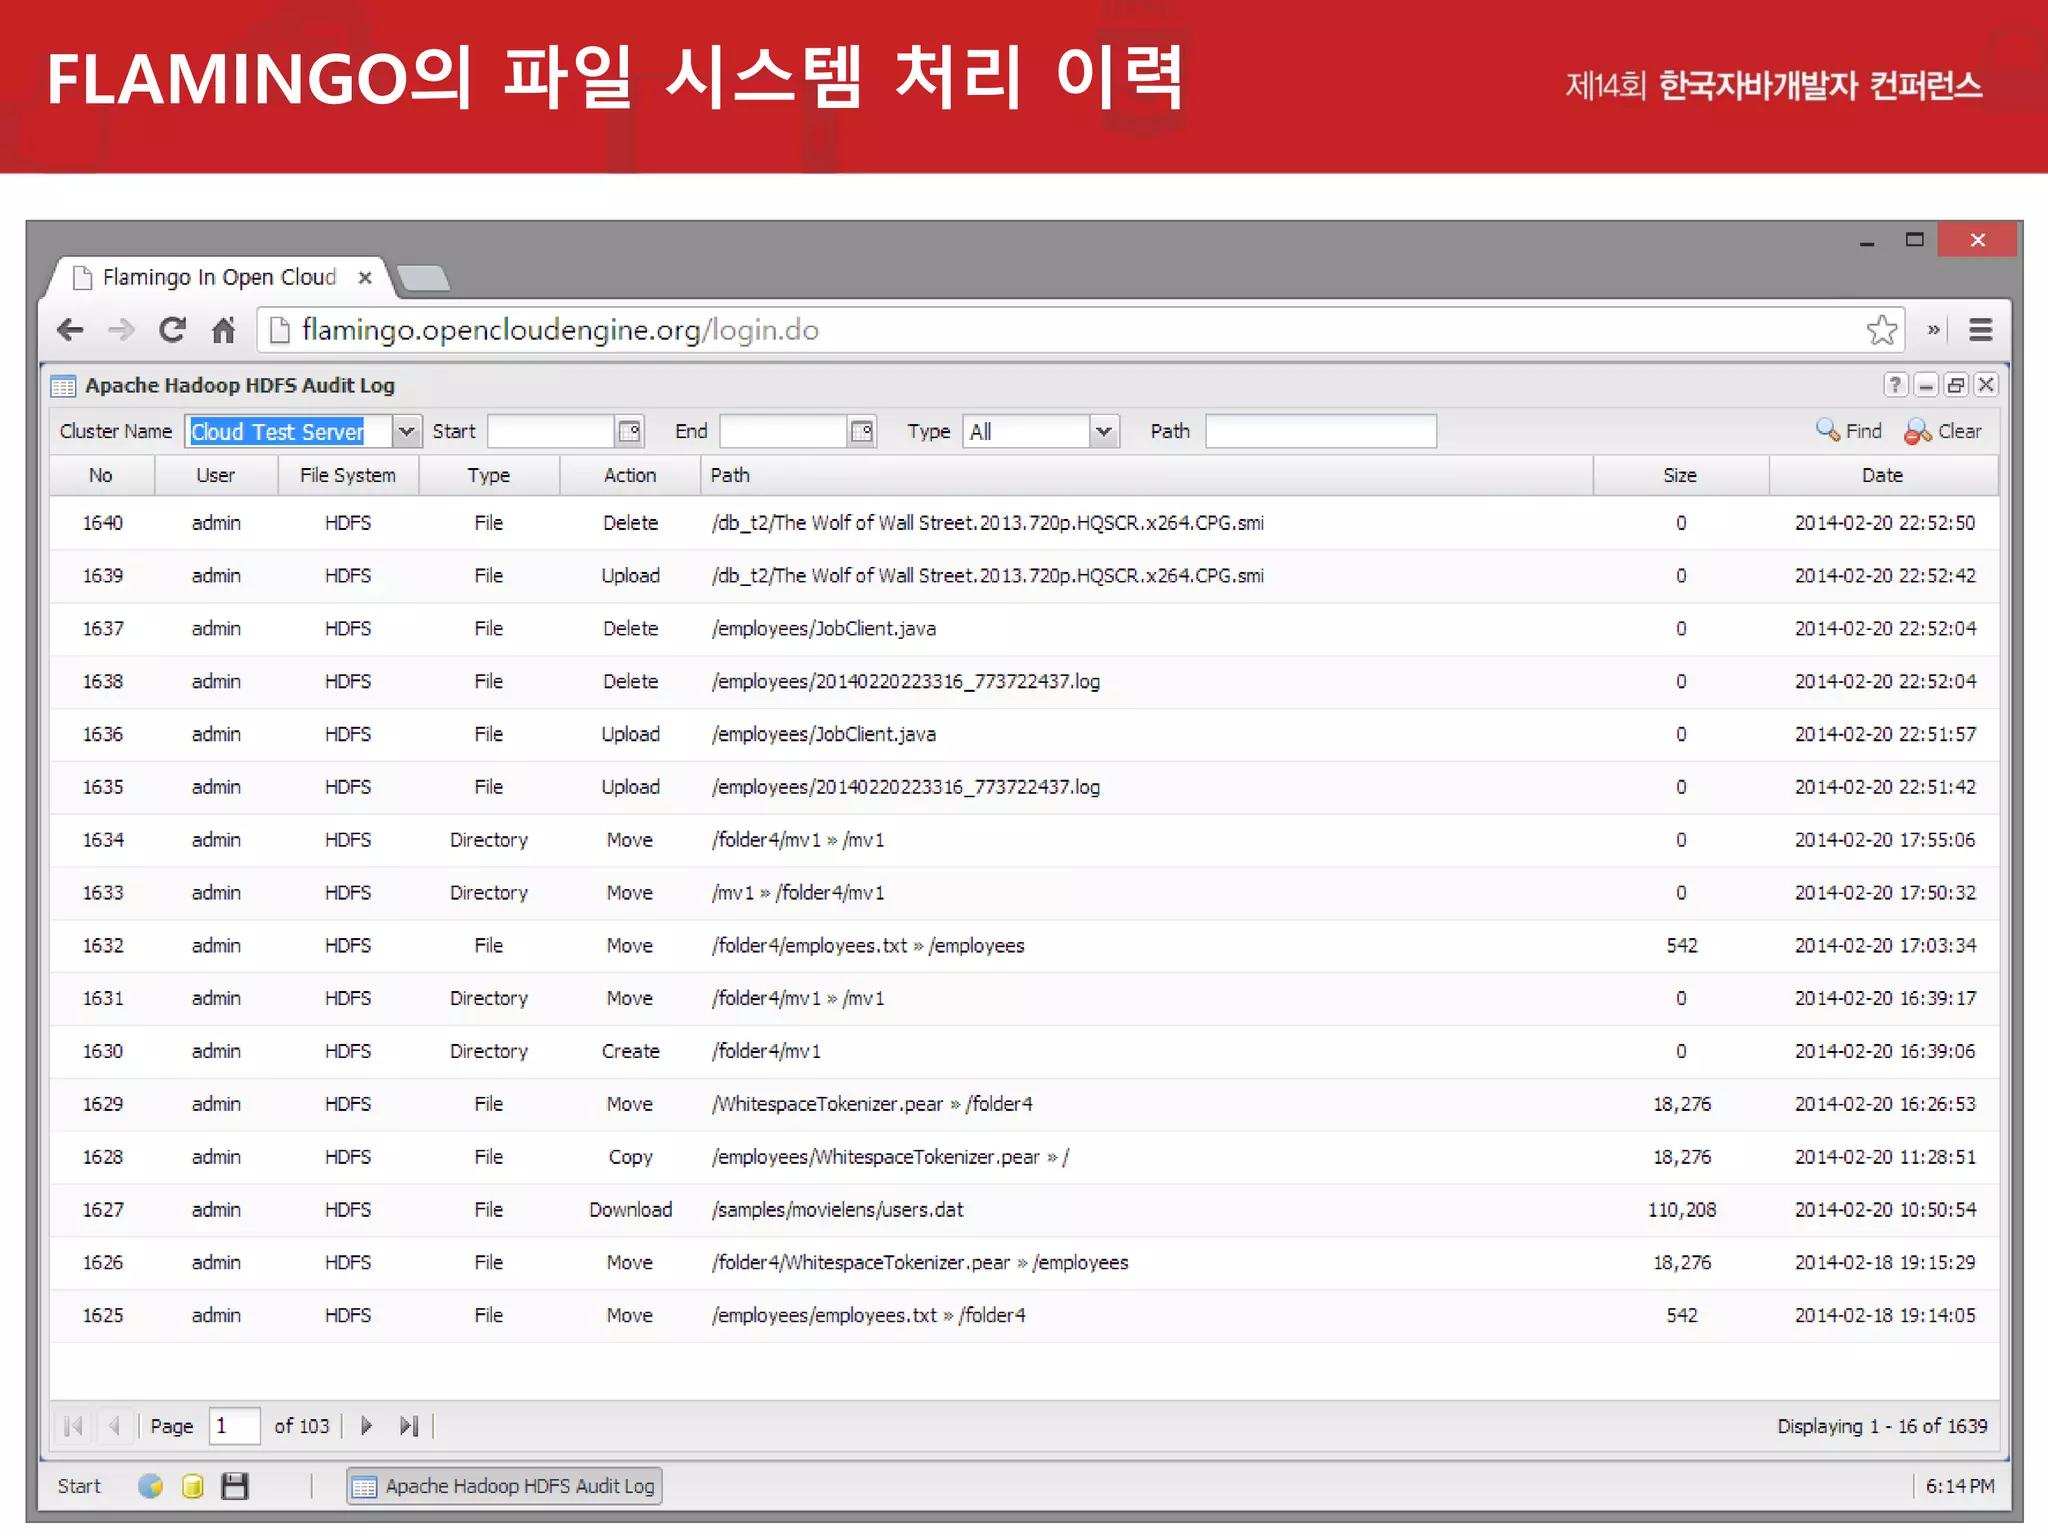Click the page number input field
2048x1536 pixels.
pos(235,1426)
